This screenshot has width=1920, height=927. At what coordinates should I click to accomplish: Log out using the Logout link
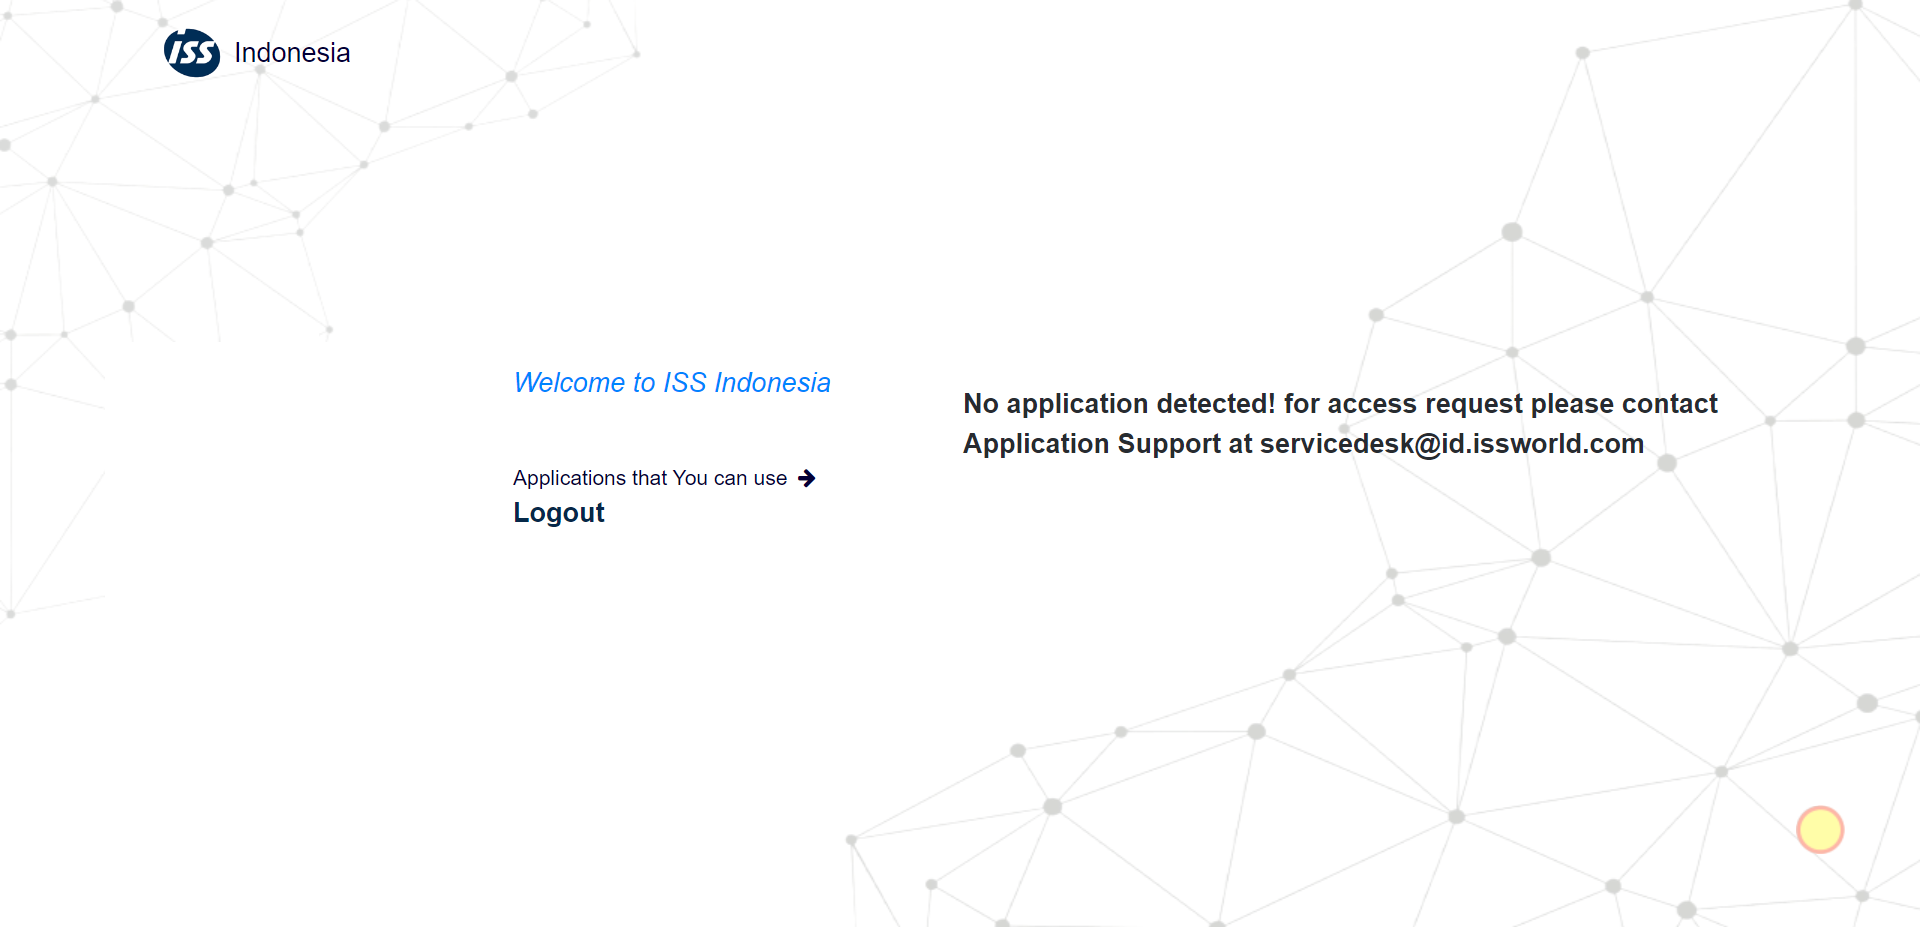click(558, 513)
